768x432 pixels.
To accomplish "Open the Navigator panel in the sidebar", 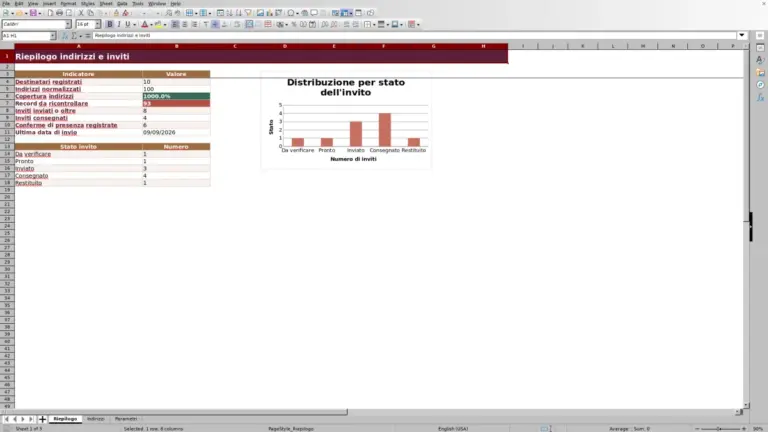I will coord(760,85).
